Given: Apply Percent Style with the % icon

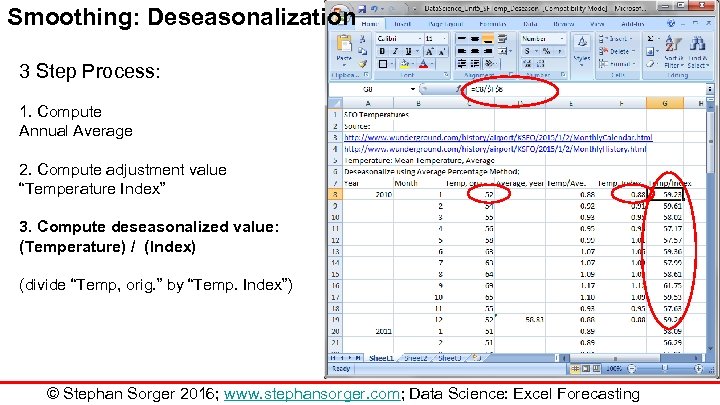Looking at the screenshot, I should (546, 51).
